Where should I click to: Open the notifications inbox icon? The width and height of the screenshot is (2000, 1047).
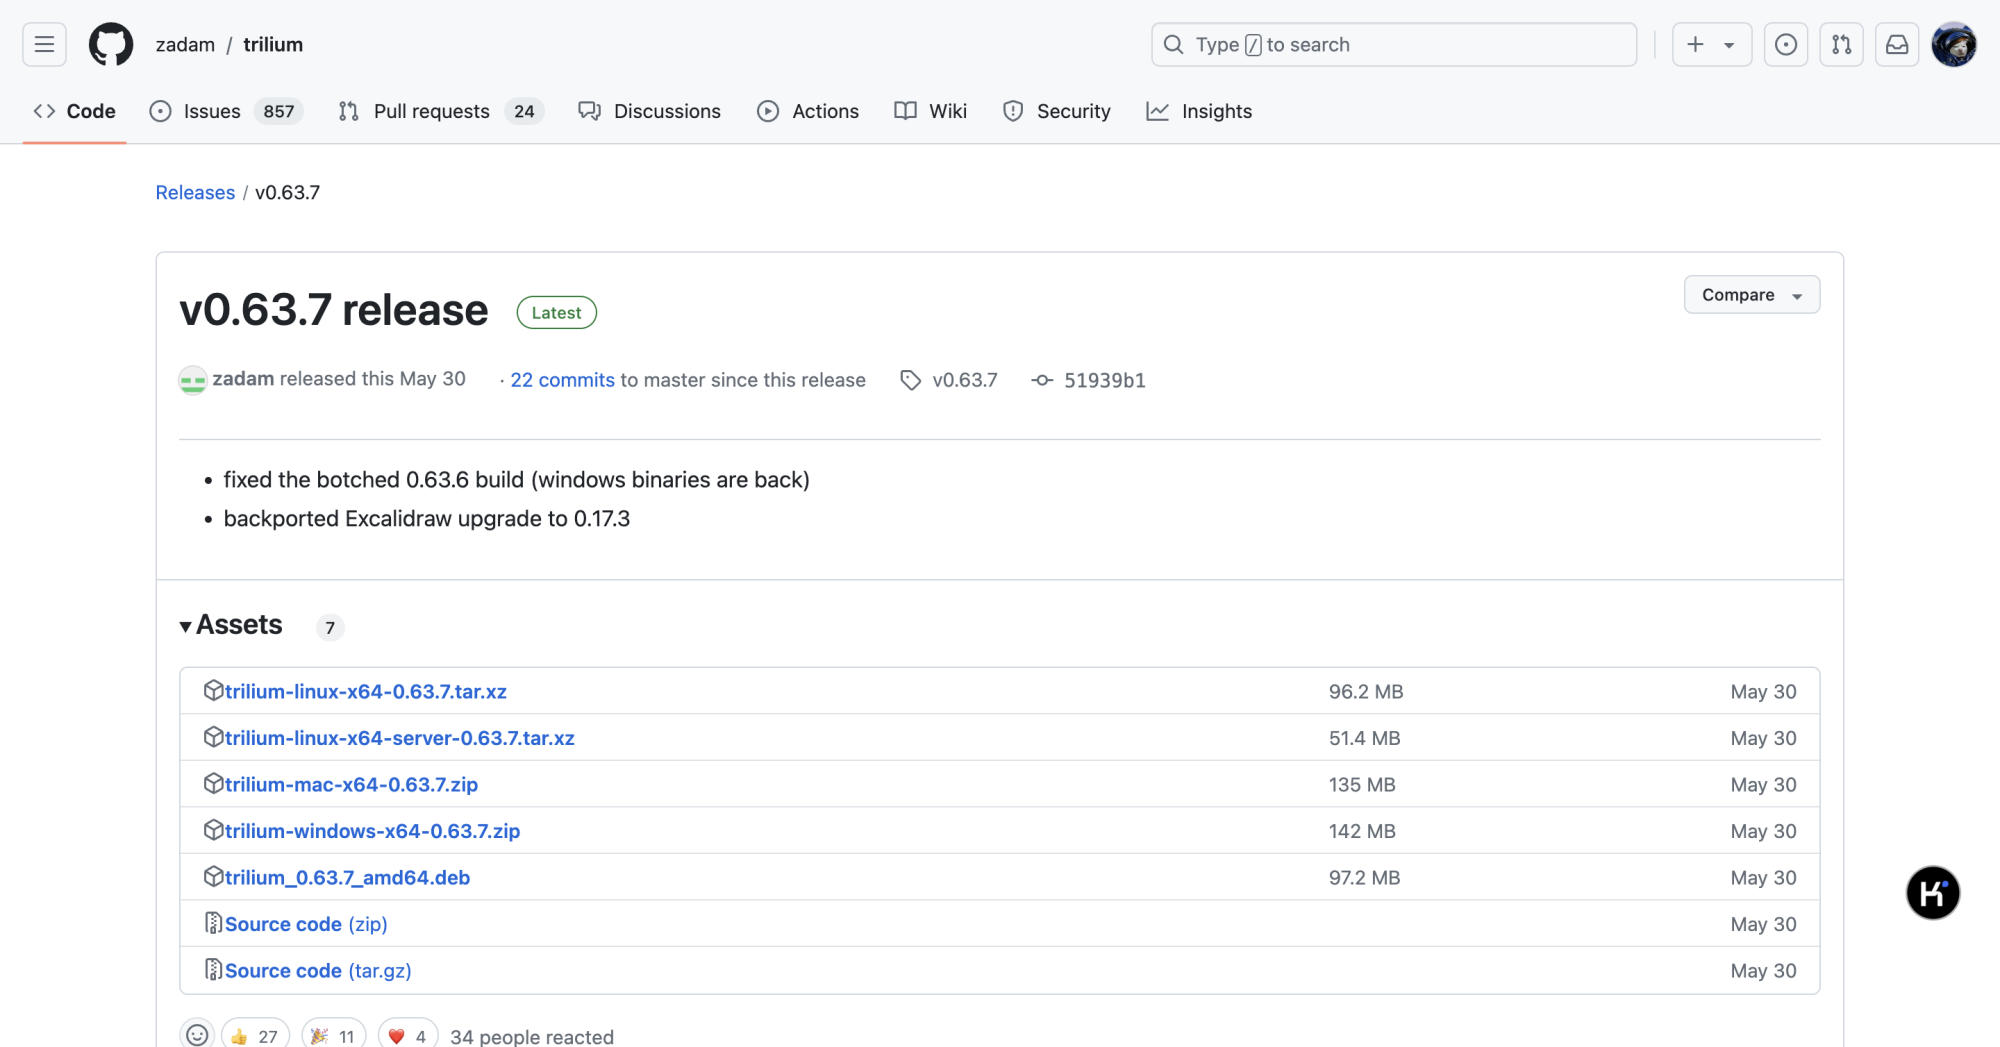click(x=1897, y=44)
